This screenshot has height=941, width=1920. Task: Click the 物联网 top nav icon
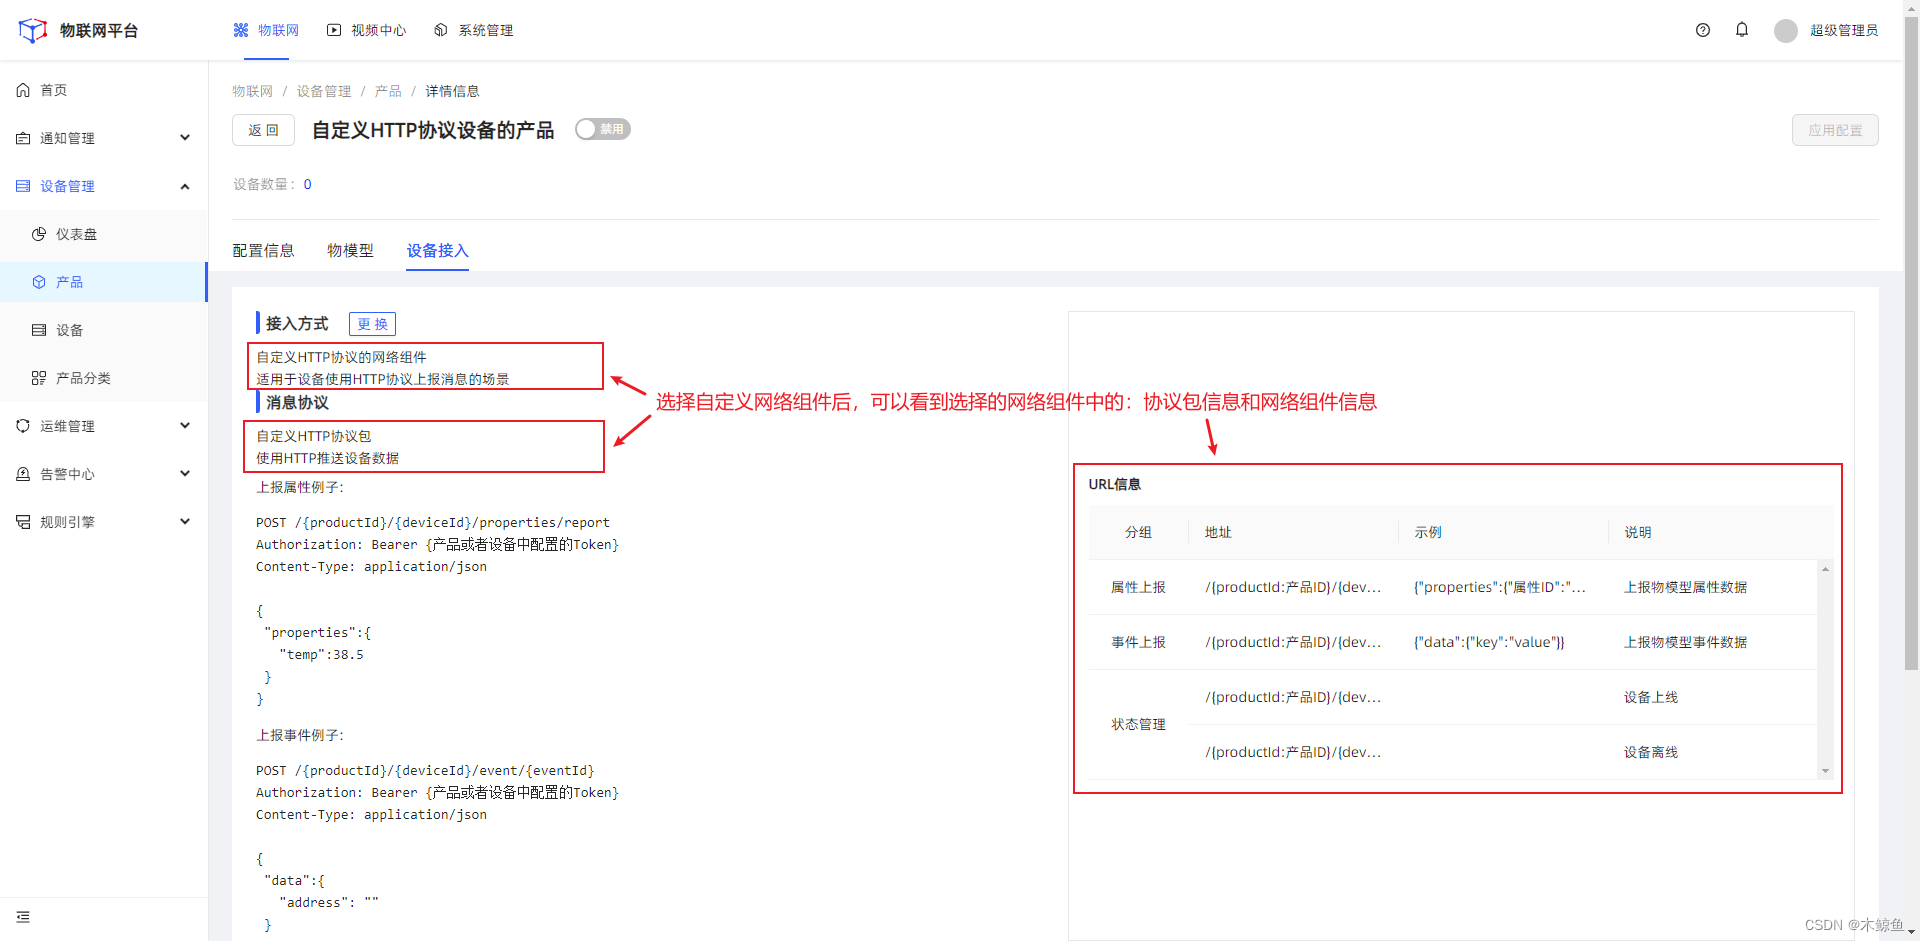click(x=241, y=30)
